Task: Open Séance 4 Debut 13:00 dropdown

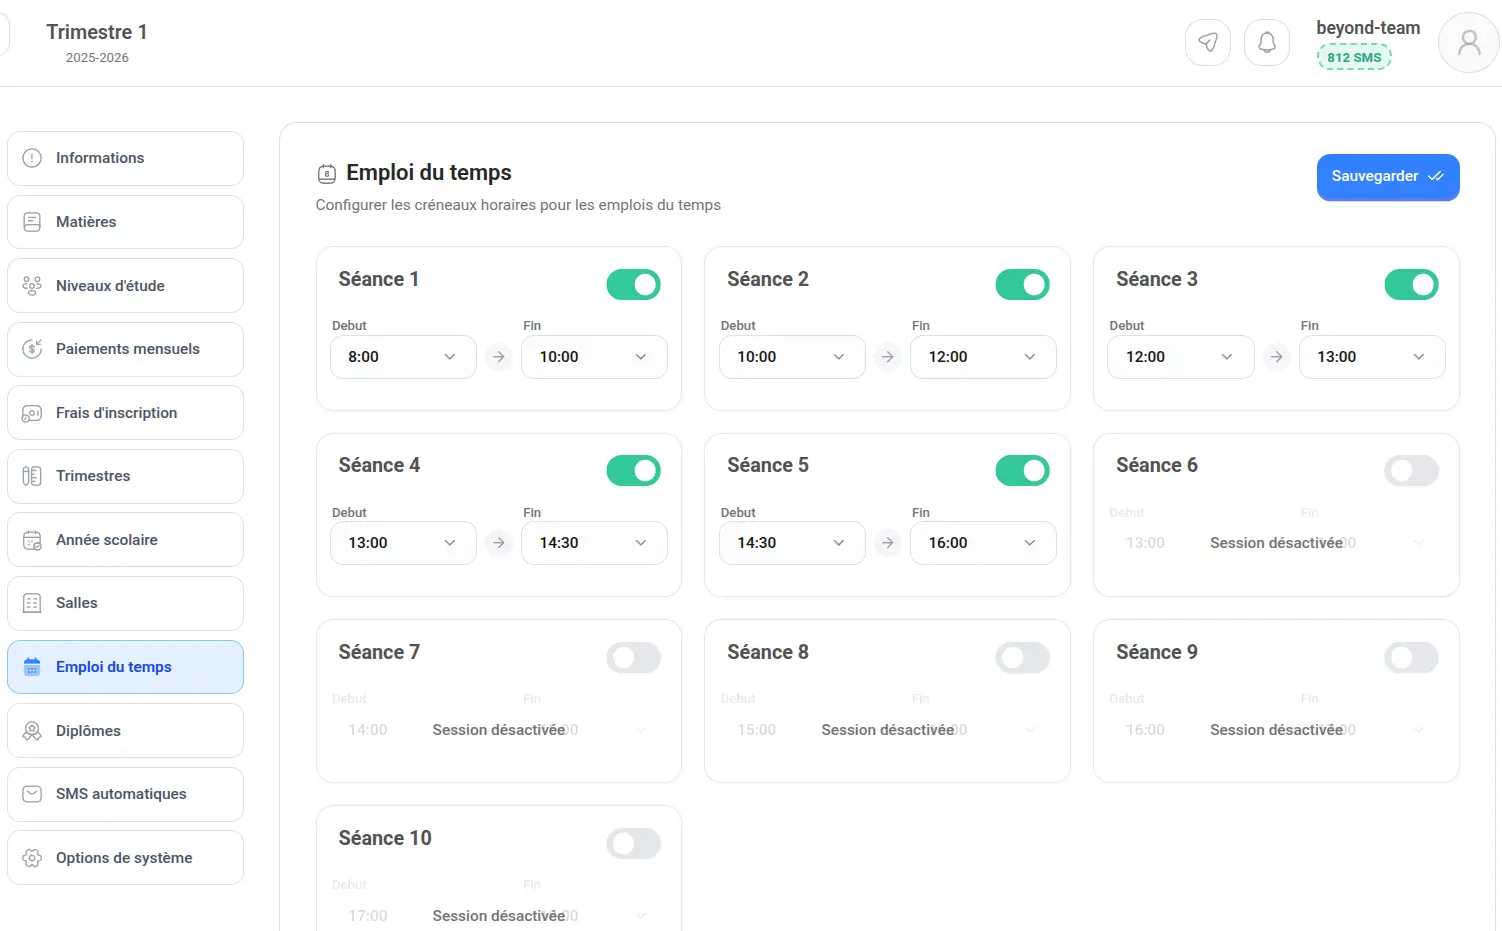Action: (x=403, y=543)
